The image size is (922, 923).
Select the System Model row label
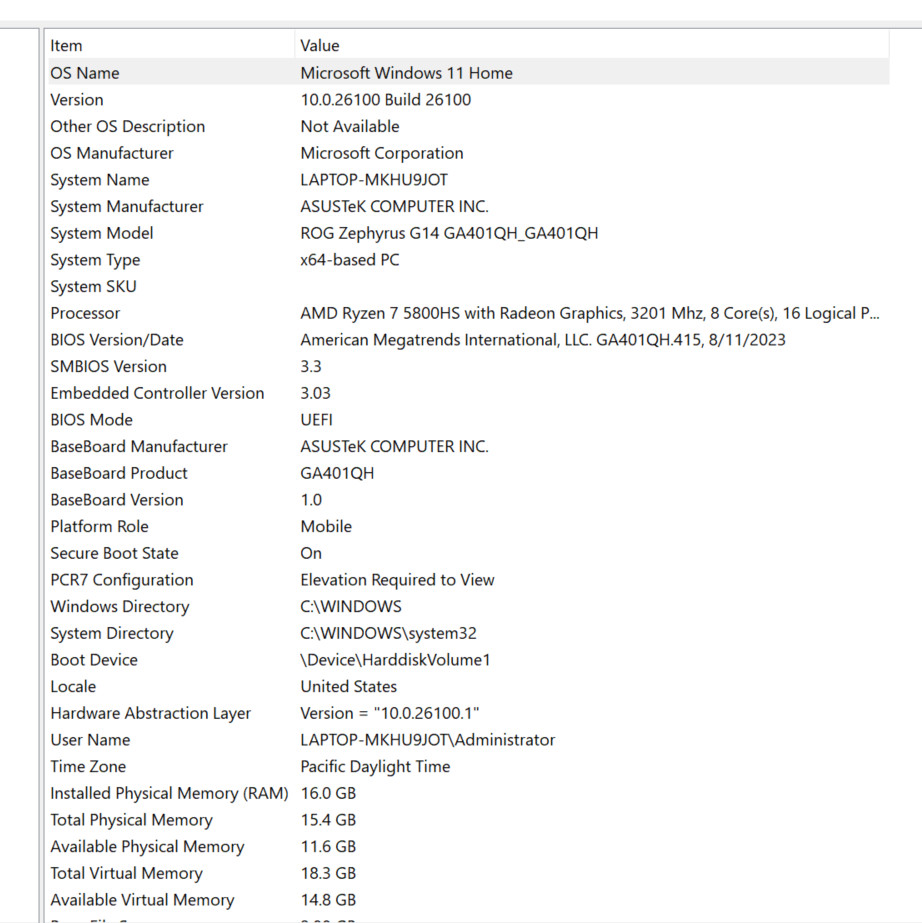pos(101,233)
